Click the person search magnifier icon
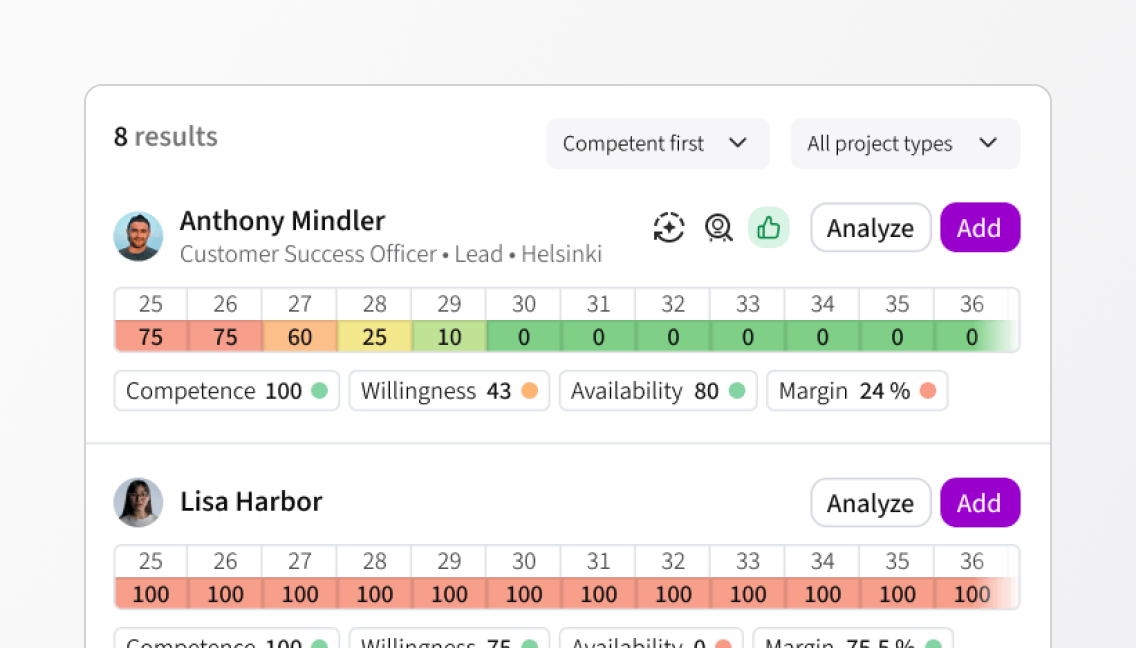This screenshot has width=1136, height=648. (x=718, y=228)
